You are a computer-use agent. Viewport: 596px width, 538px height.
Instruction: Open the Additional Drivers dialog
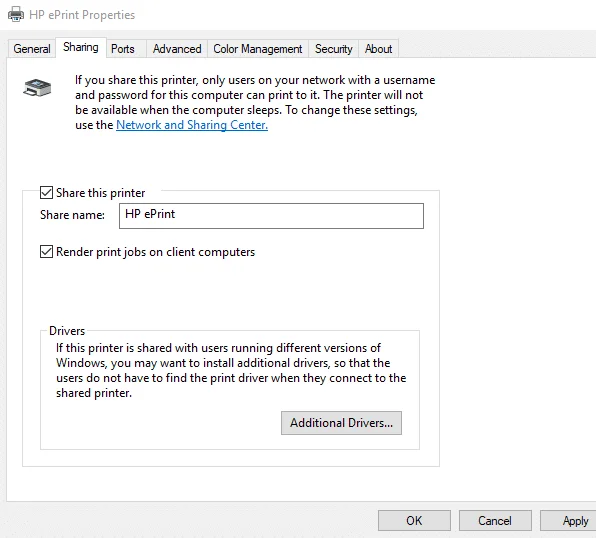[341, 423]
